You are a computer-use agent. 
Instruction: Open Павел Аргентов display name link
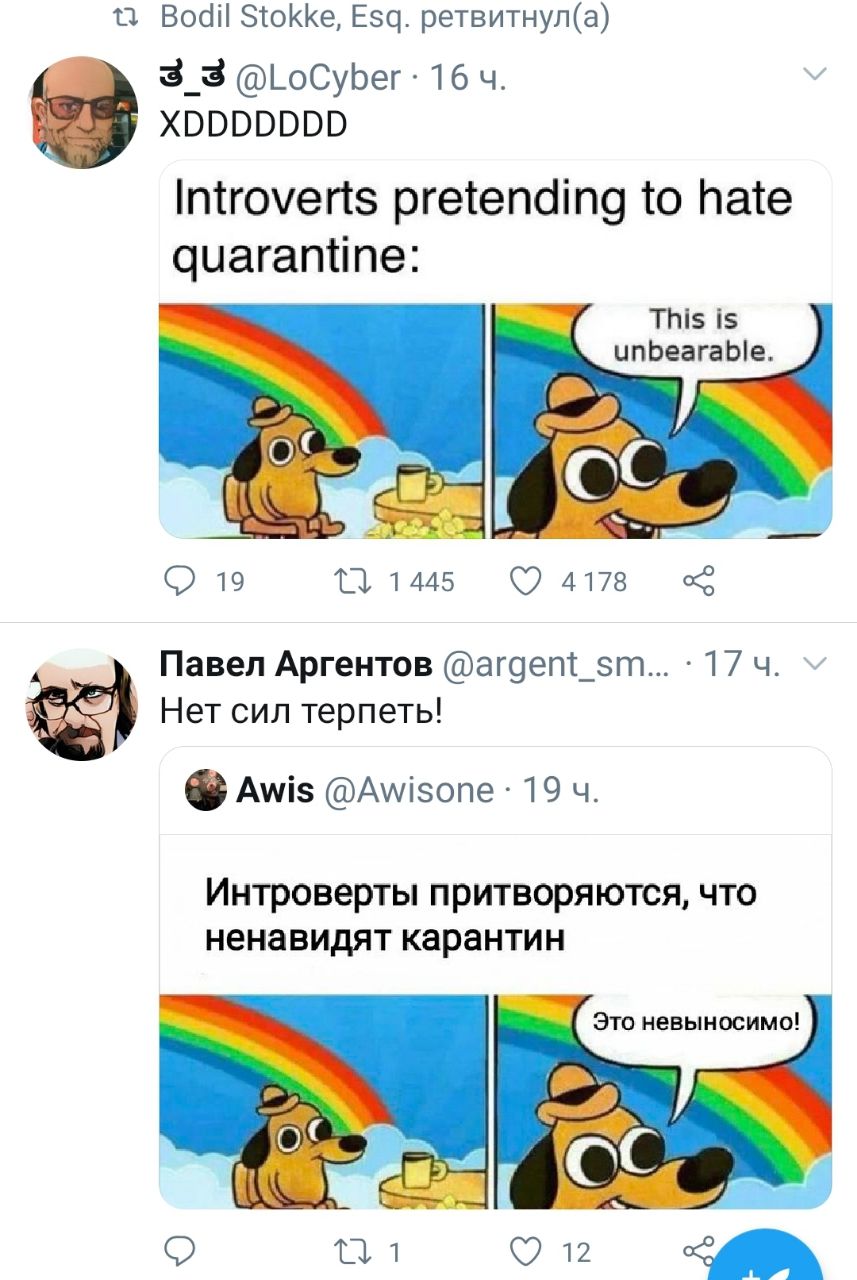296,664
